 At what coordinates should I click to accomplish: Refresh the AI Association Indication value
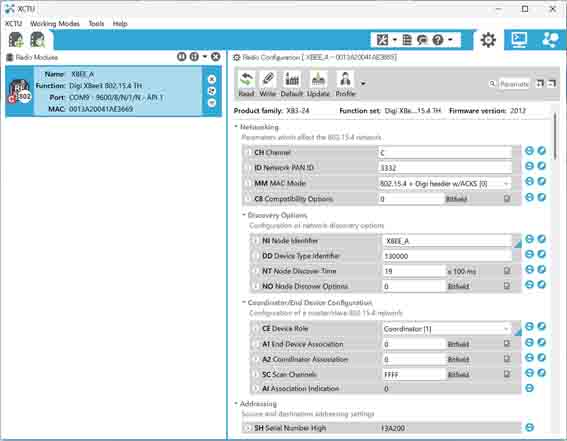coord(529,388)
